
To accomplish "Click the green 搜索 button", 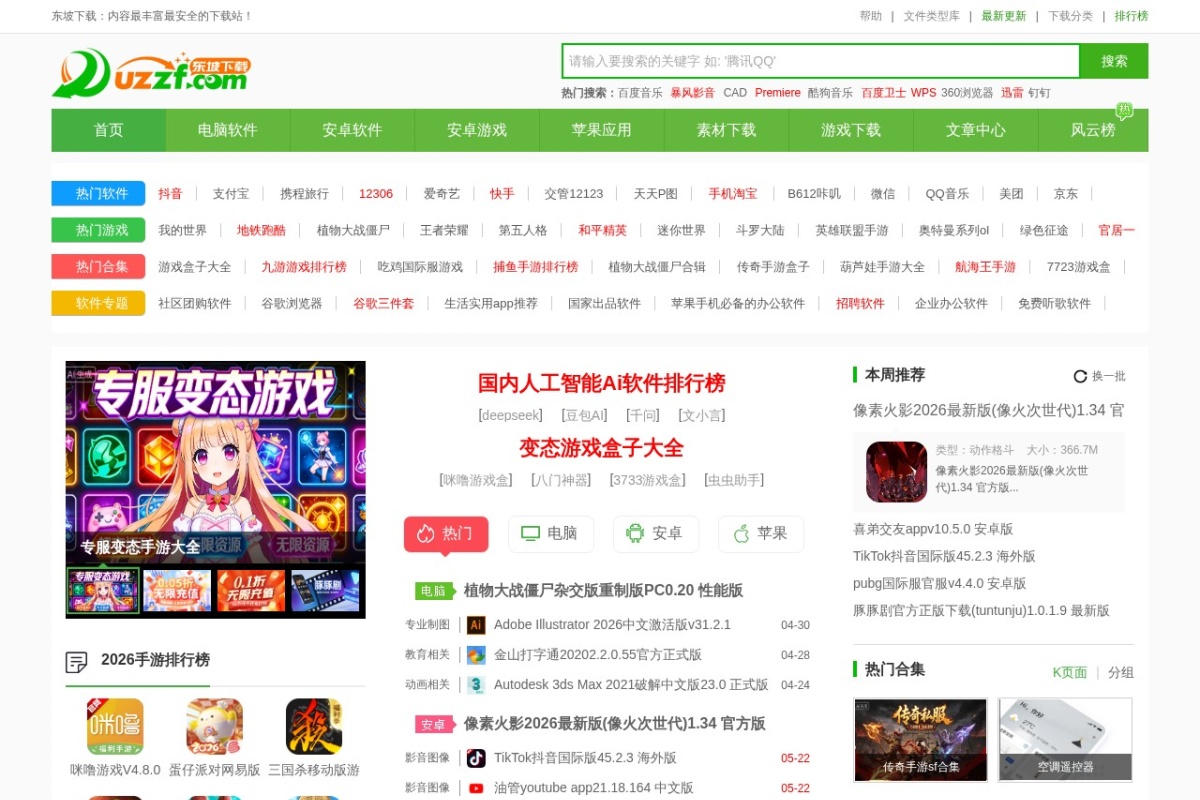I will click(x=1114, y=61).
